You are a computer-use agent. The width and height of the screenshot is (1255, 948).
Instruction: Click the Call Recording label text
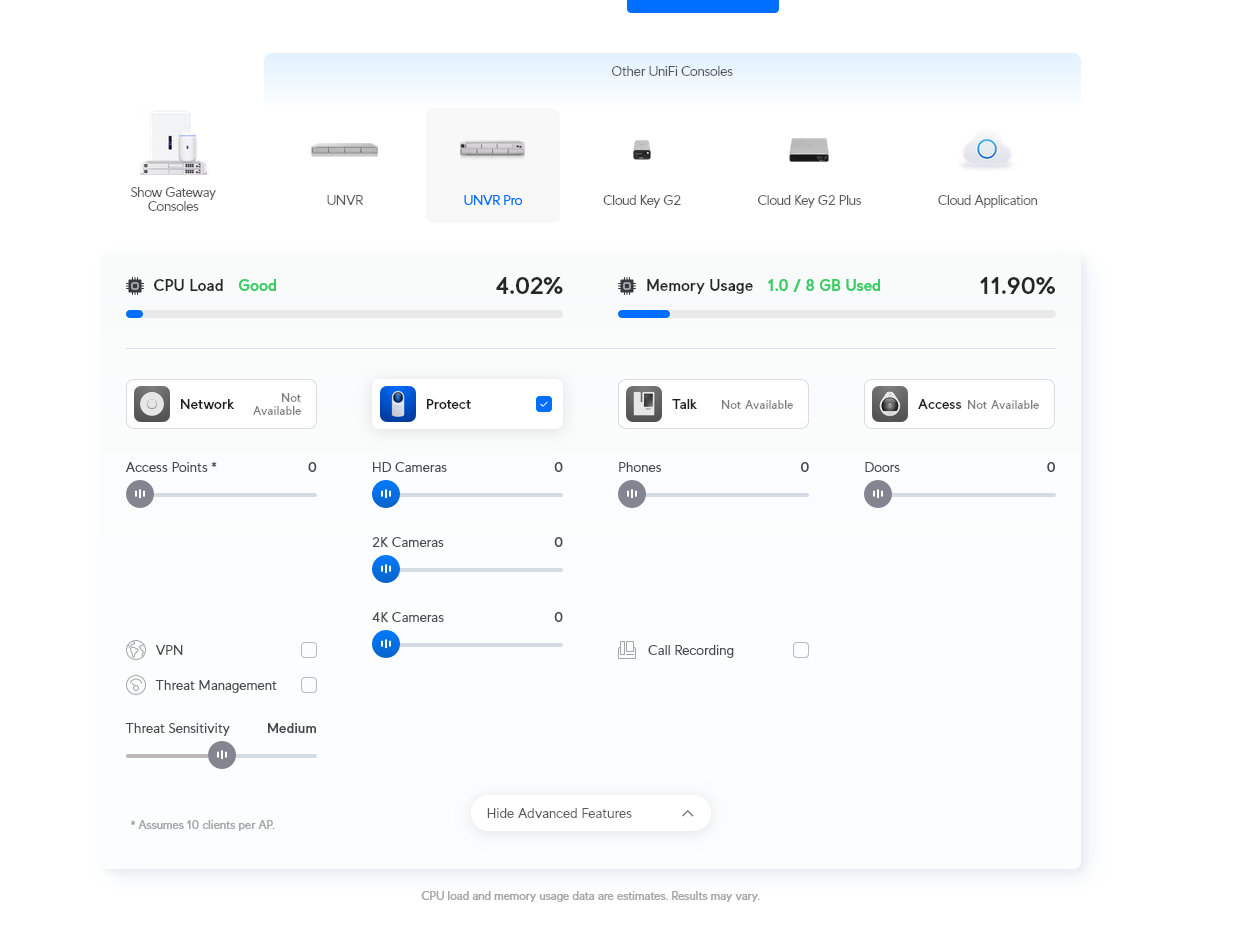click(691, 650)
